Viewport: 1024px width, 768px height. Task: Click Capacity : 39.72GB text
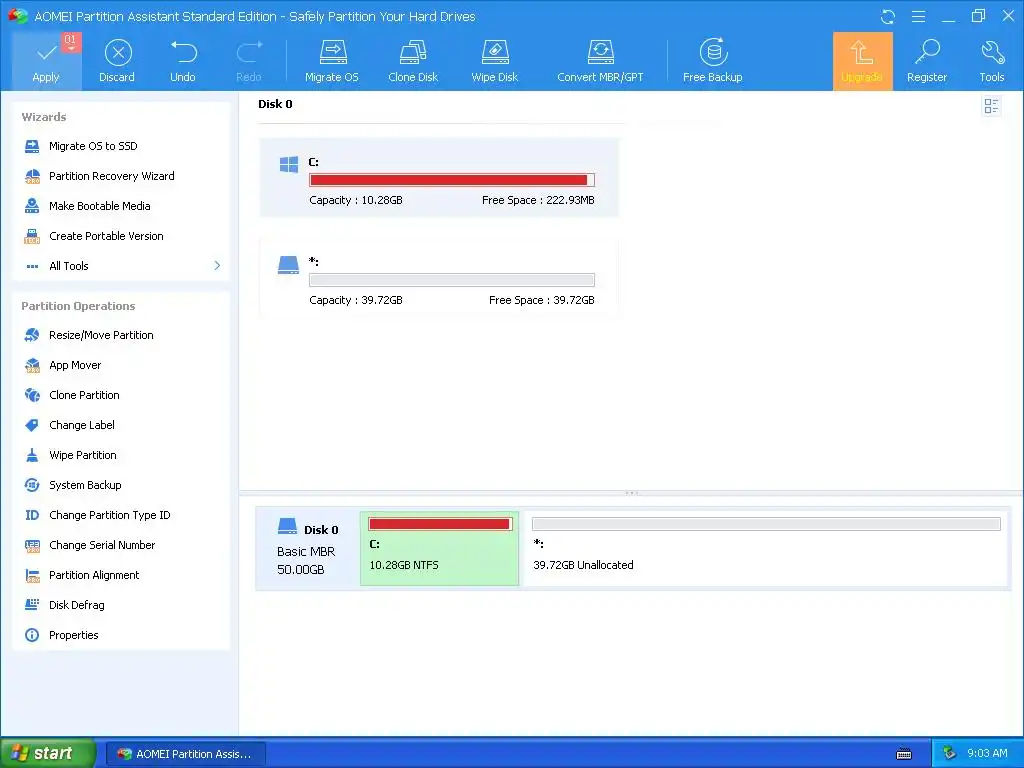click(356, 300)
